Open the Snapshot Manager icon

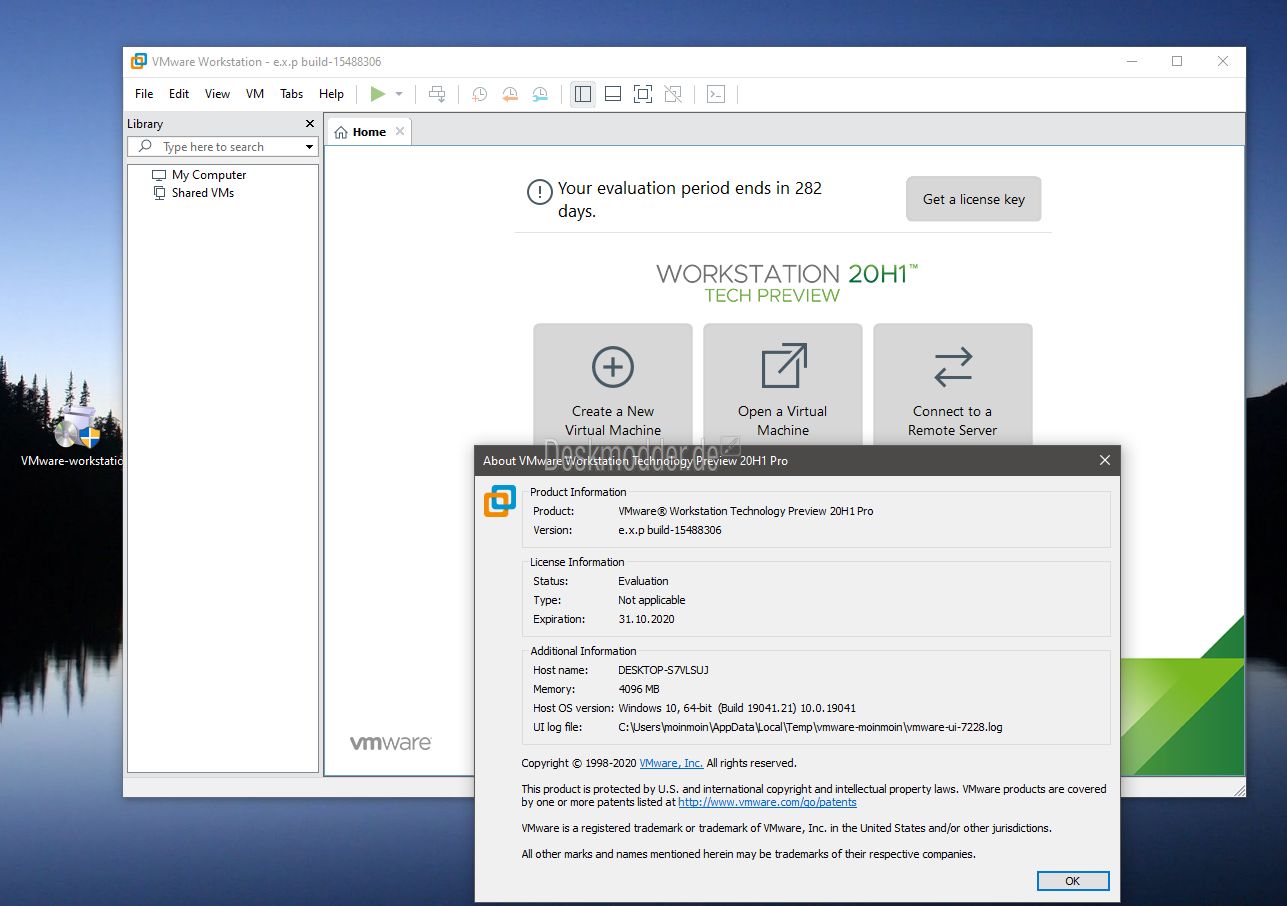[x=540, y=94]
